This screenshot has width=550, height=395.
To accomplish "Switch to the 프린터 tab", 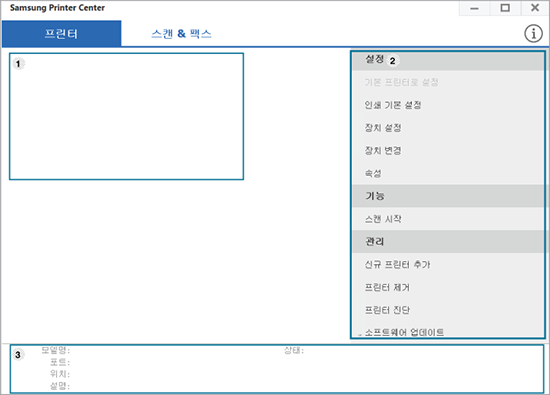I will pos(61,34).
